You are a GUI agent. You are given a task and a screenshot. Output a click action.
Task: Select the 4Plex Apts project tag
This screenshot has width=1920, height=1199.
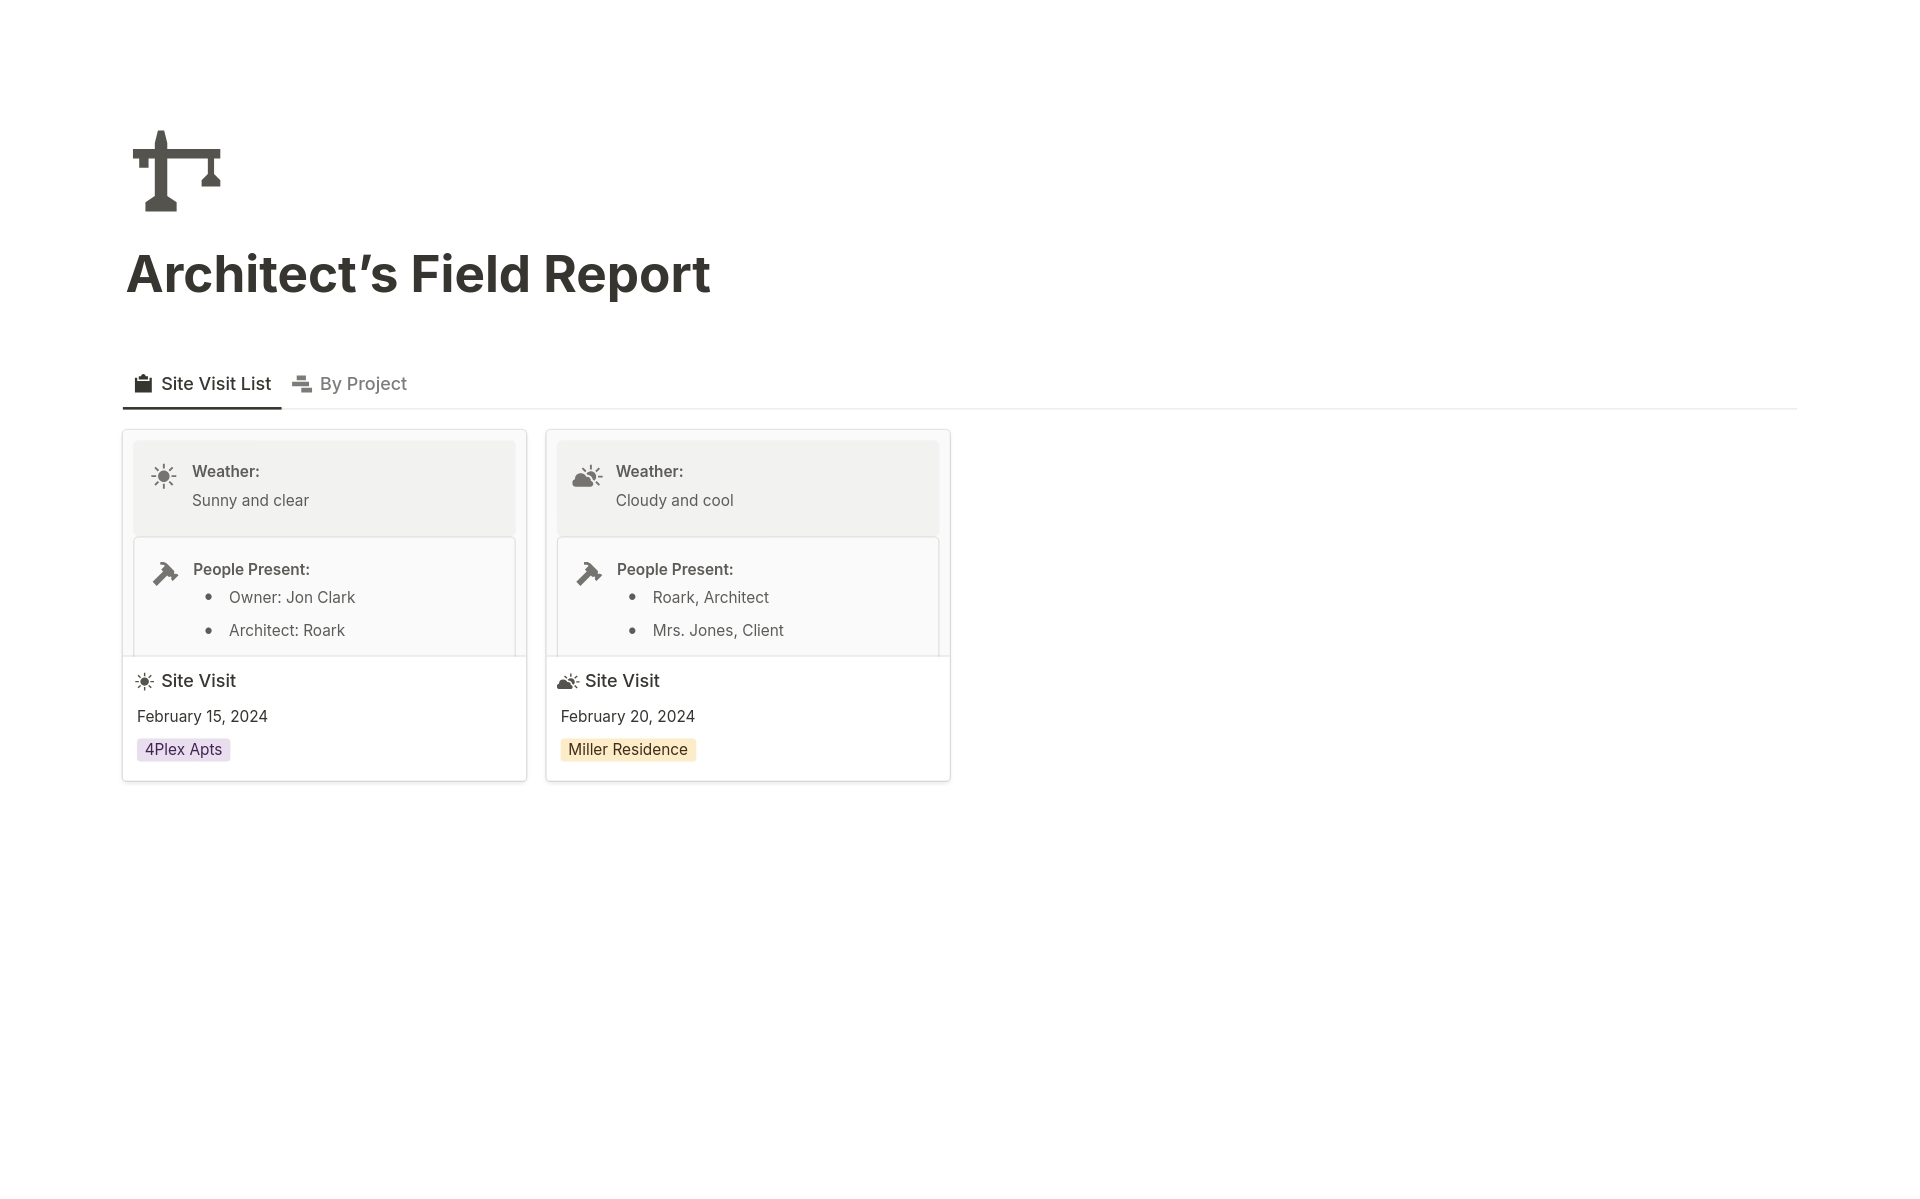tap(183, 749)
